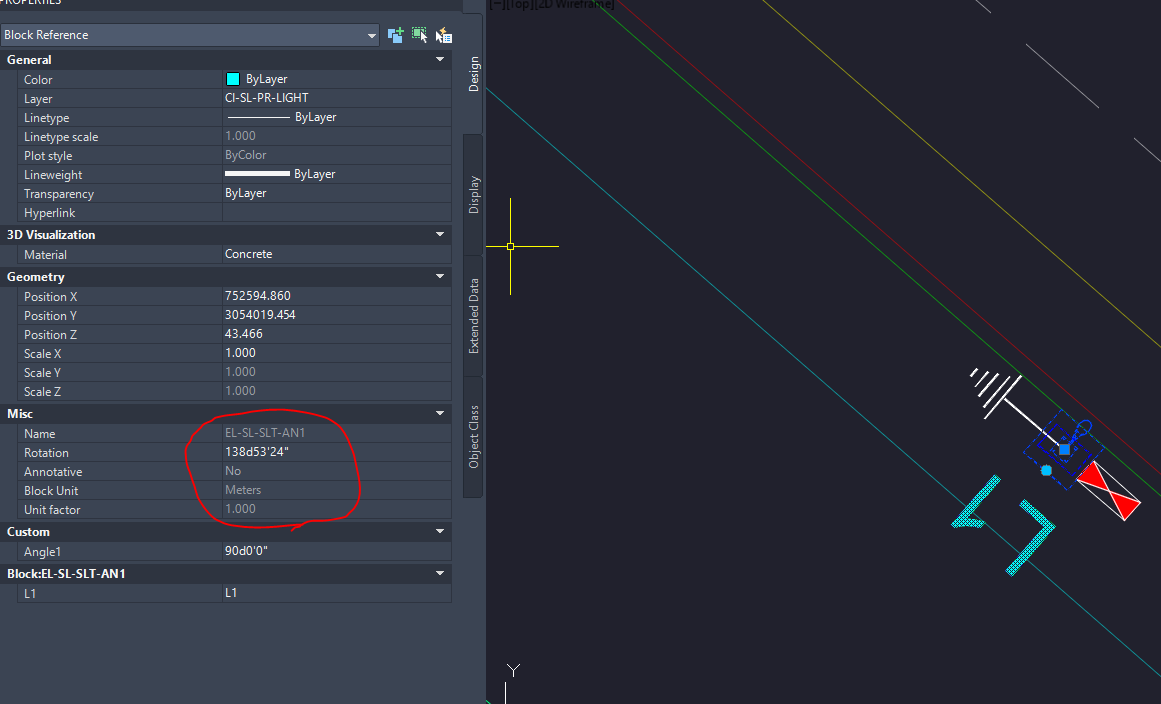Collapse the Block:EL-SL-SLT-AN1 section
This screenshot has width=1161, height=704.
439,573
